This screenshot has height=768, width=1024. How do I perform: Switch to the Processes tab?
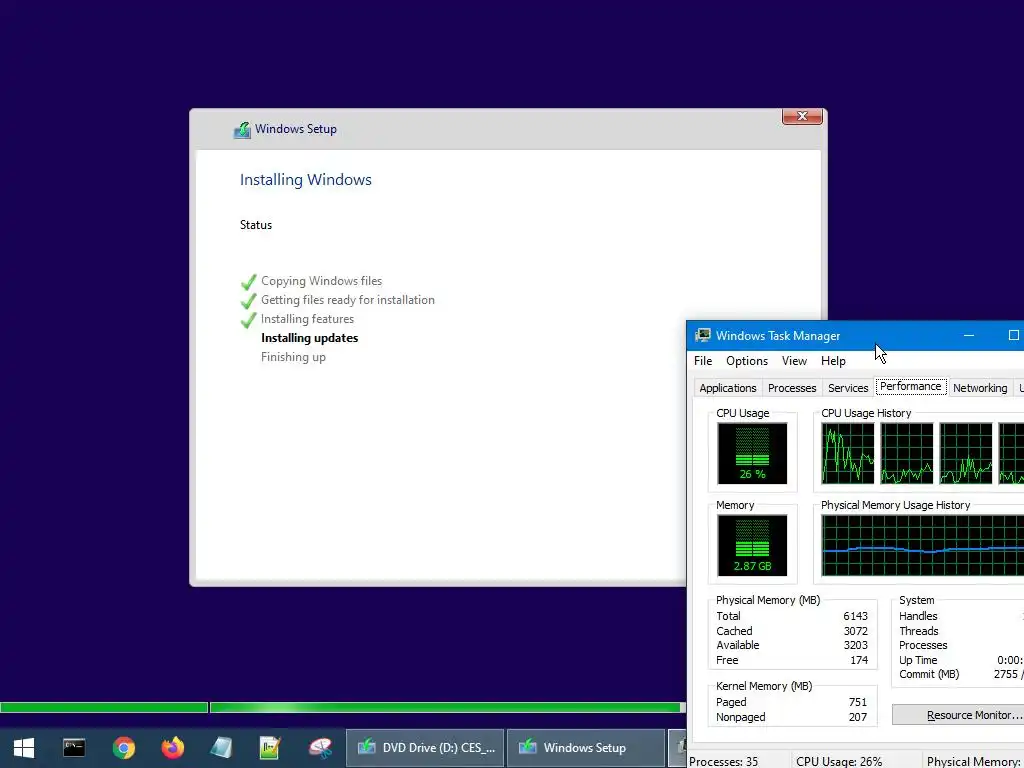click(792, 388)
